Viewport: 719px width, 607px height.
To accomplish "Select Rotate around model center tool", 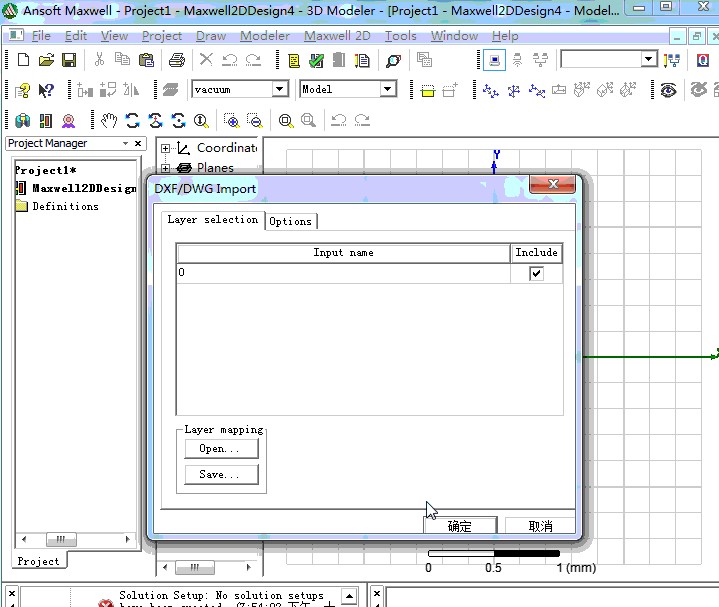I will [x=155, y=121].
